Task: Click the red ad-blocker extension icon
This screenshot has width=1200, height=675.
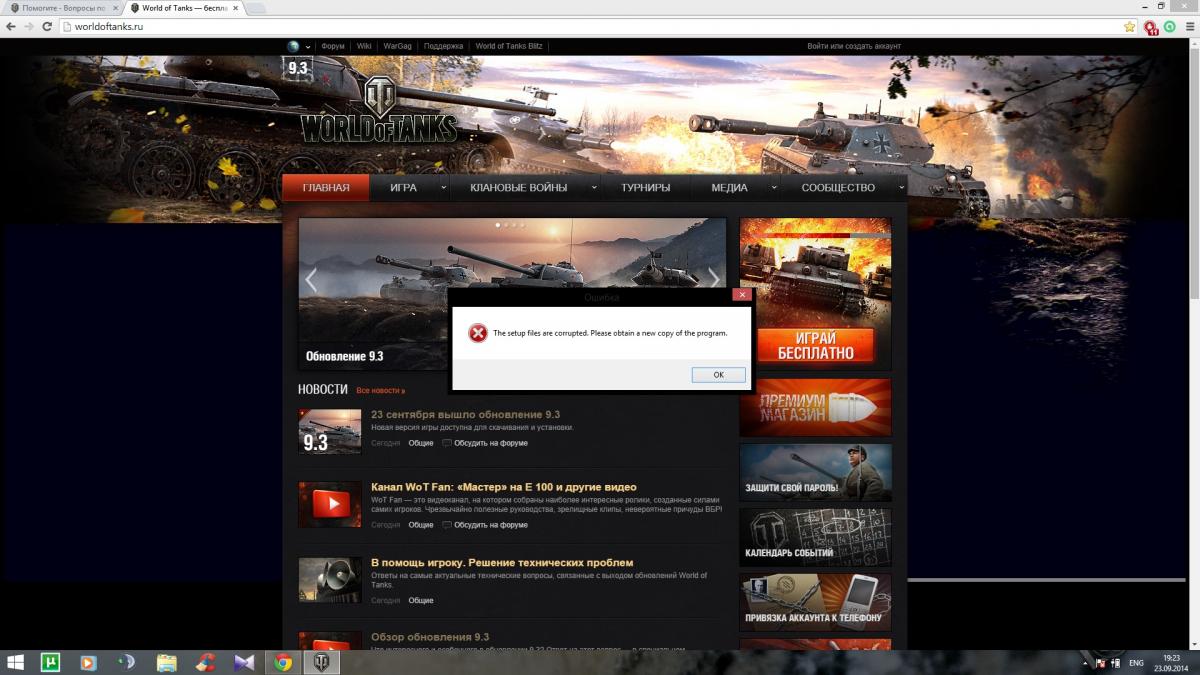Action: pyautogui.click(x=1152, y=27)
